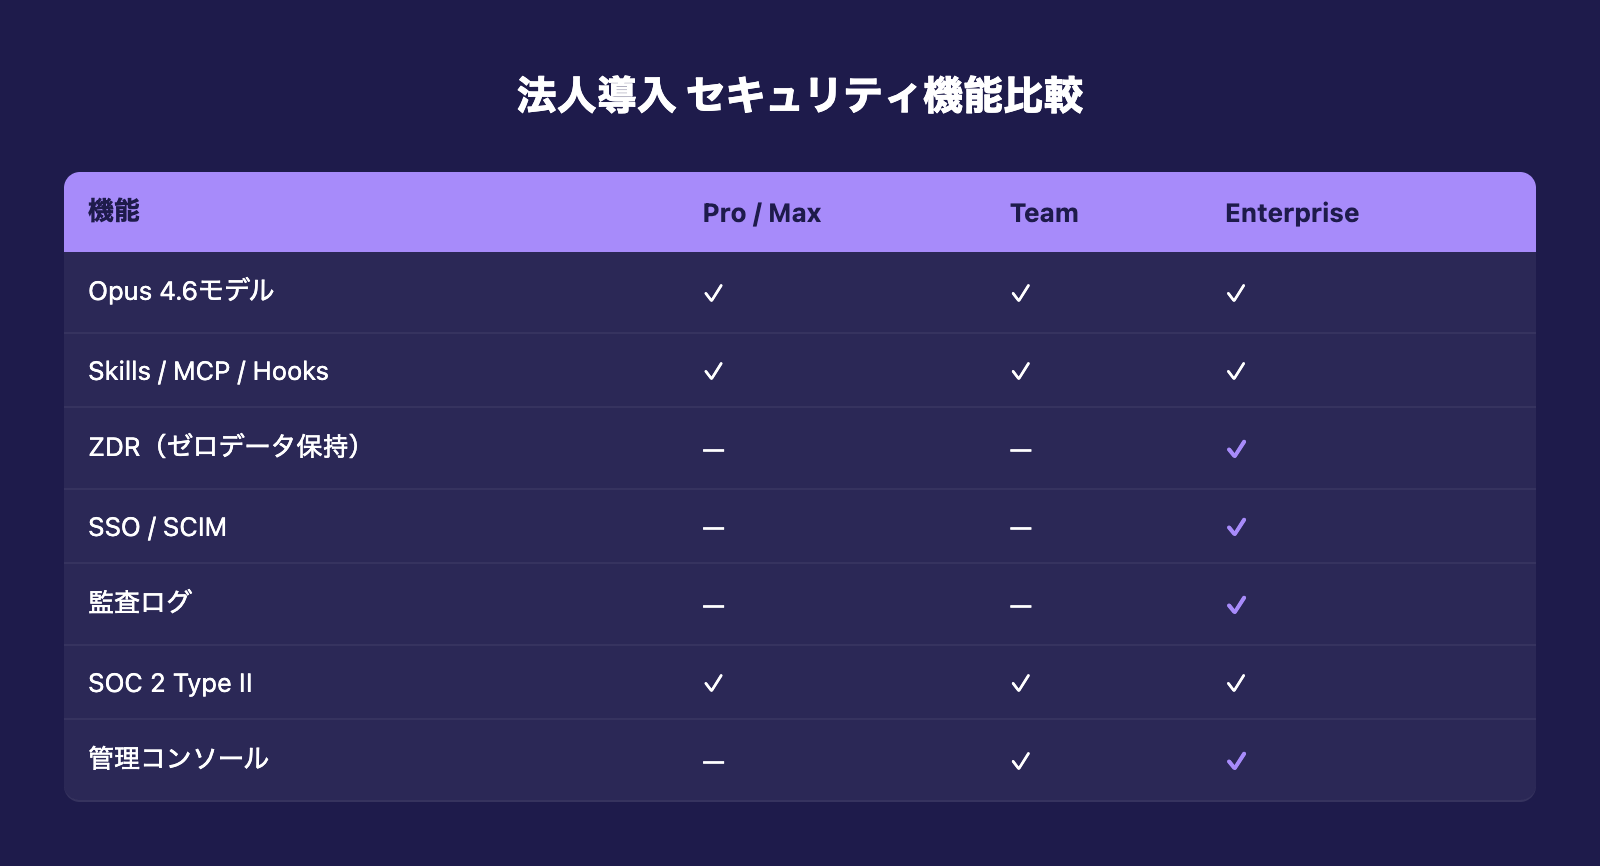Click the purple 監査ログ Enterprise checkmark
Image resolution: width=1600 pixels, height=866 pixels.
(1236, 605)
